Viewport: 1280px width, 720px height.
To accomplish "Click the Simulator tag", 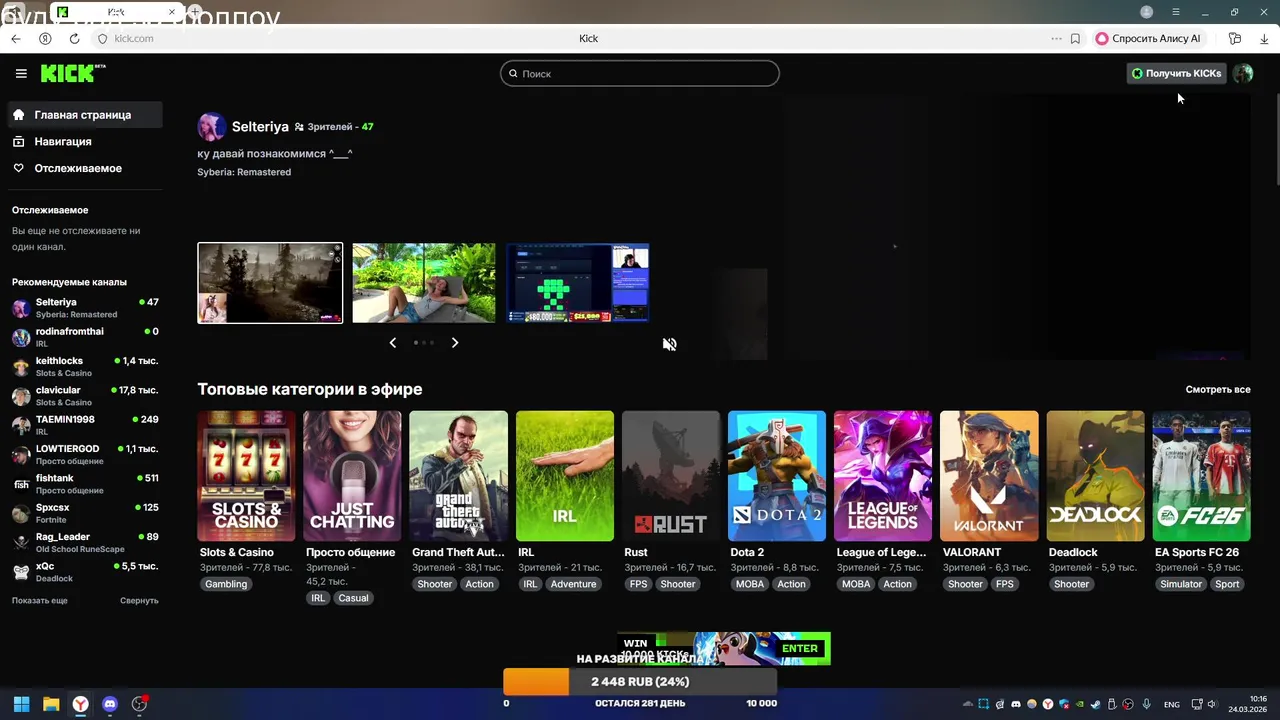I will [1181, 584].
